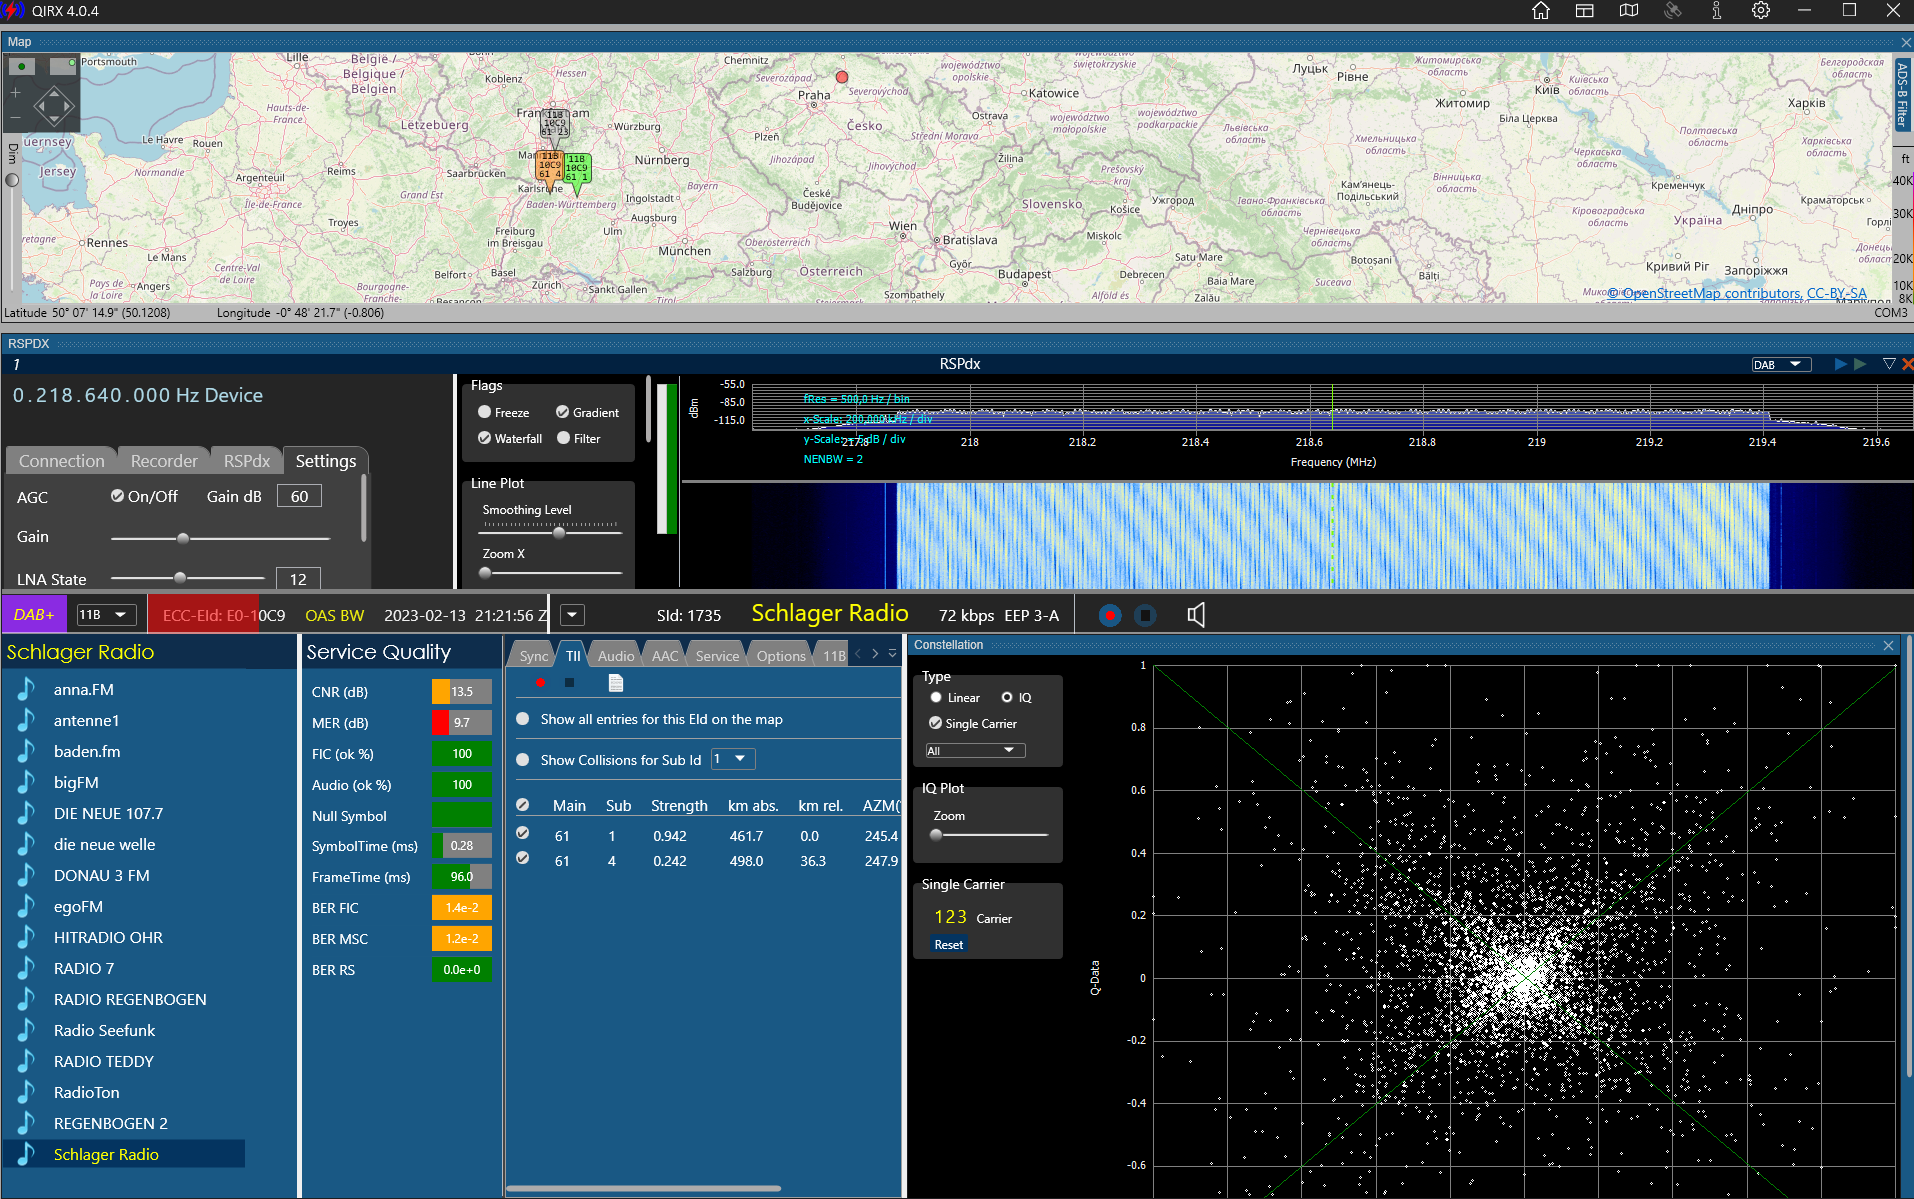Image resolution: width=1914 pixels, height=1199 pixels.
Task: Select the antenne1 service
Action: coord(87,720)
